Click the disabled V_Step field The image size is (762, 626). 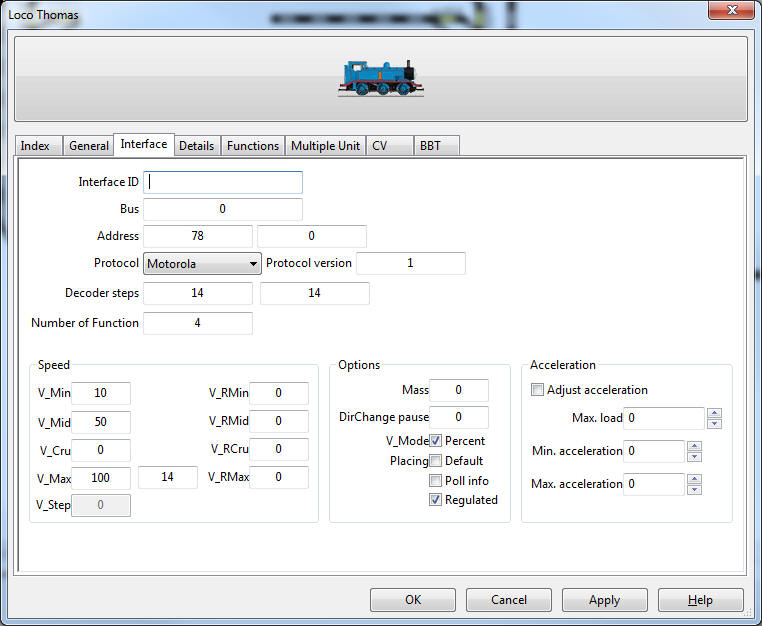pyautogui.click(x=101, y=505)
